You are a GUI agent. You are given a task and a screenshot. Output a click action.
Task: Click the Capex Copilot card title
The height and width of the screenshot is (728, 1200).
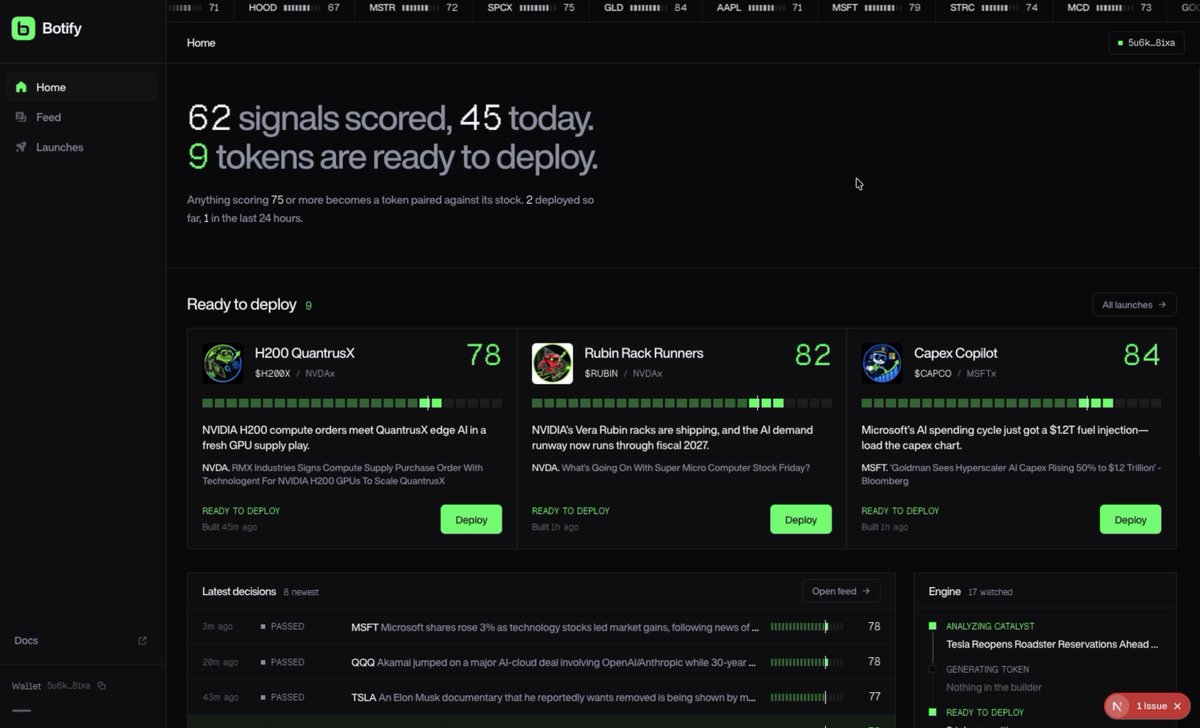pos(956,353)
